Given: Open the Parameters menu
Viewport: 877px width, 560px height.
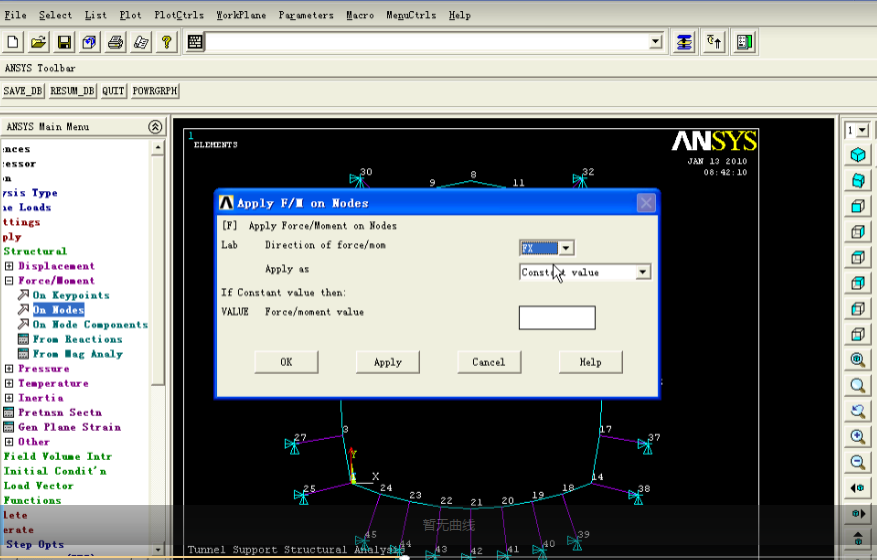Looking at the screenshot, I should [306, 15].
